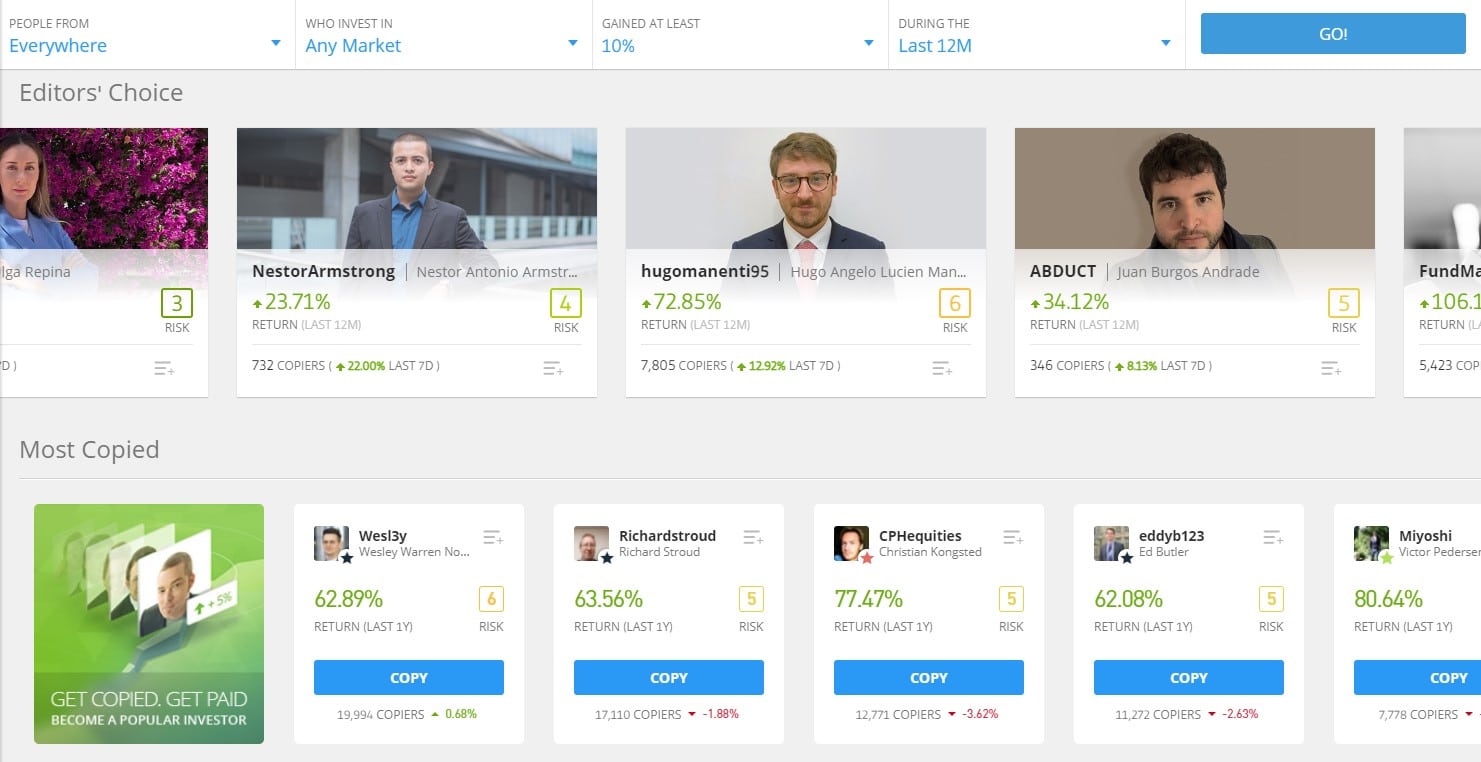Copy Richardstroud's portfolio

click(669, 677)
